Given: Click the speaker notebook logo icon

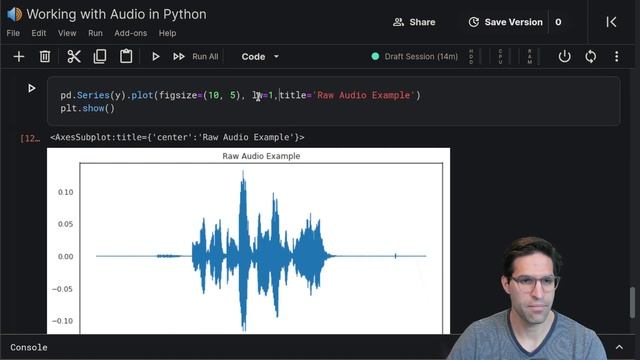Looking at the screenshot, I should (x=14, y=14).
